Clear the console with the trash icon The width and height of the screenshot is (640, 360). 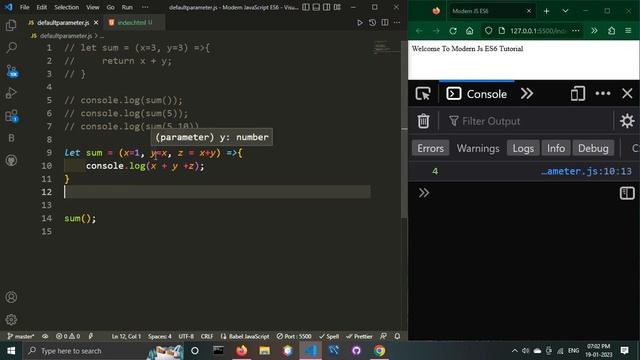[423, 121]
